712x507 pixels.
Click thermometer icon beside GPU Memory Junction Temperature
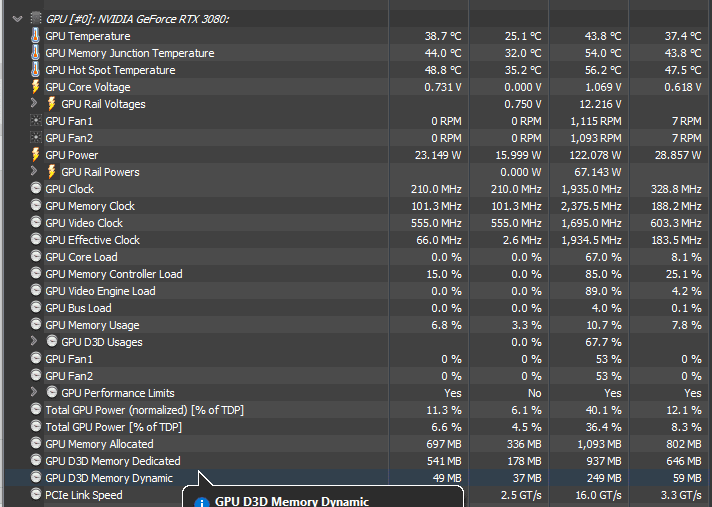point(35,53)
